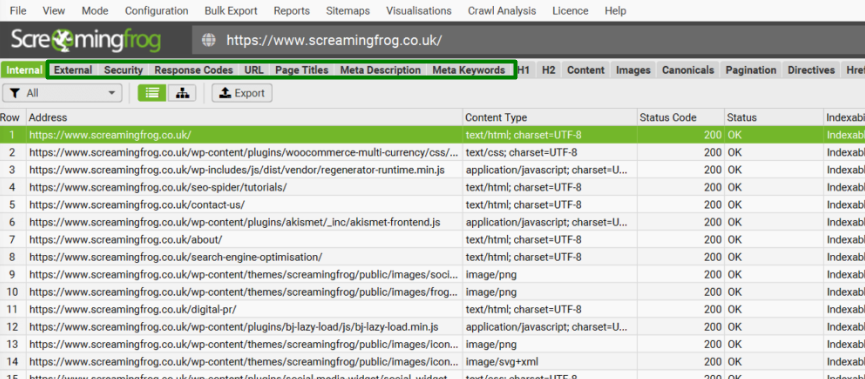Sort by the Address column header

244,118
